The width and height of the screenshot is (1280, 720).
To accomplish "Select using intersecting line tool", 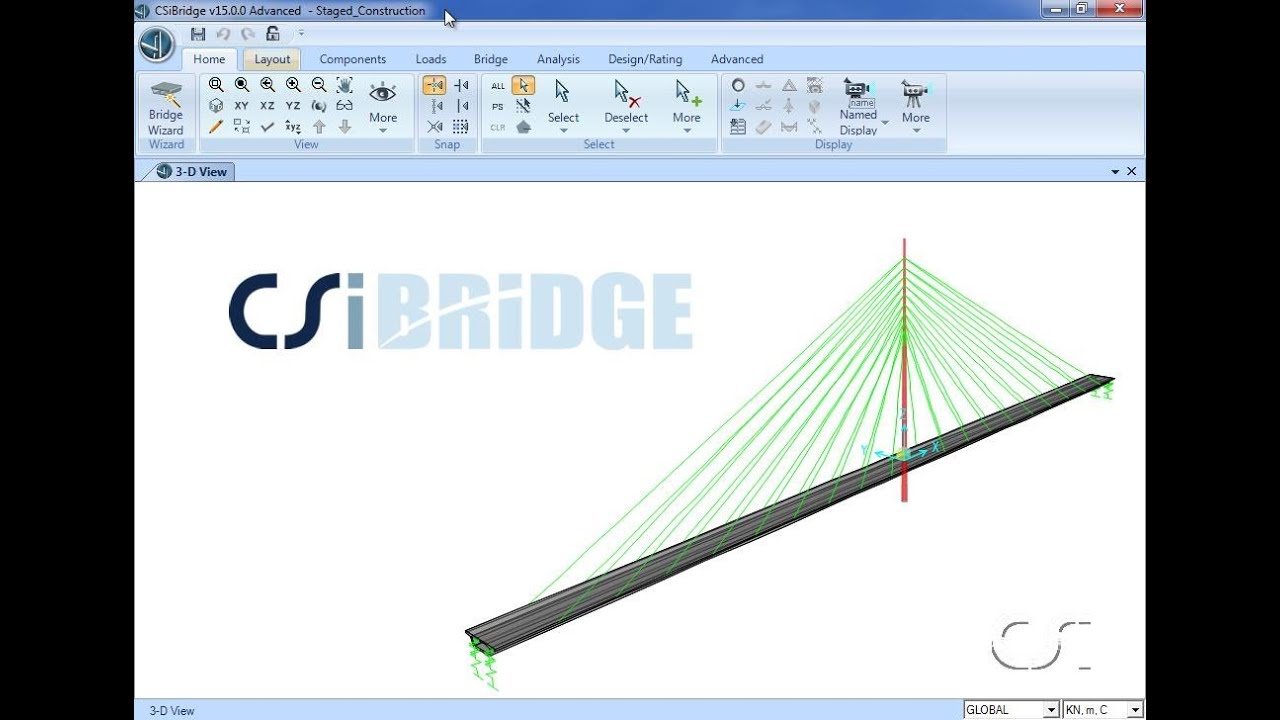I will [523, 106].
